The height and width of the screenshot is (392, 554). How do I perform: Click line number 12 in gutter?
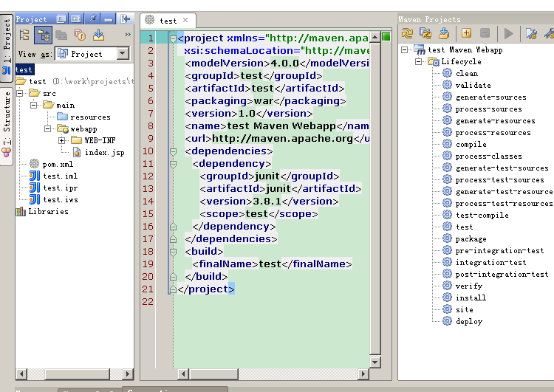point(148,176)
